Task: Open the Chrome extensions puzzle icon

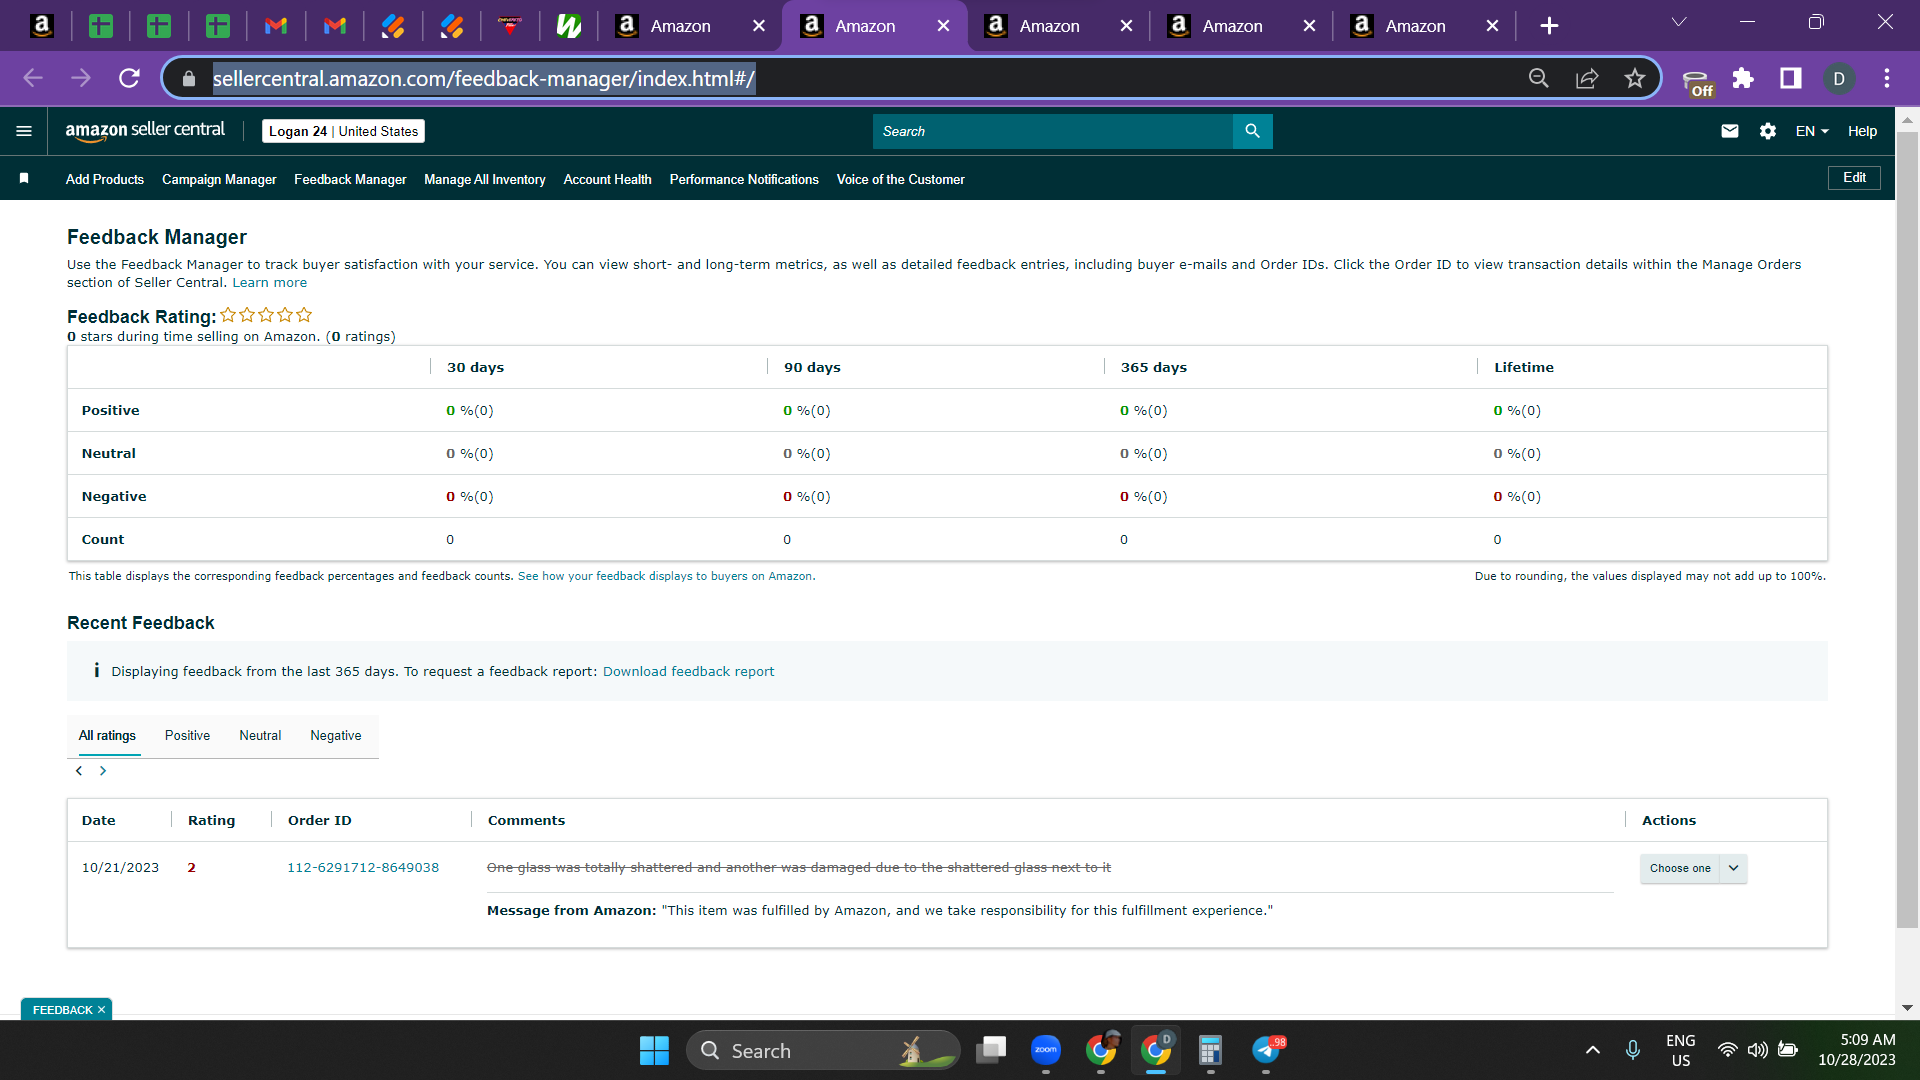Action: tap(1743, 78)
